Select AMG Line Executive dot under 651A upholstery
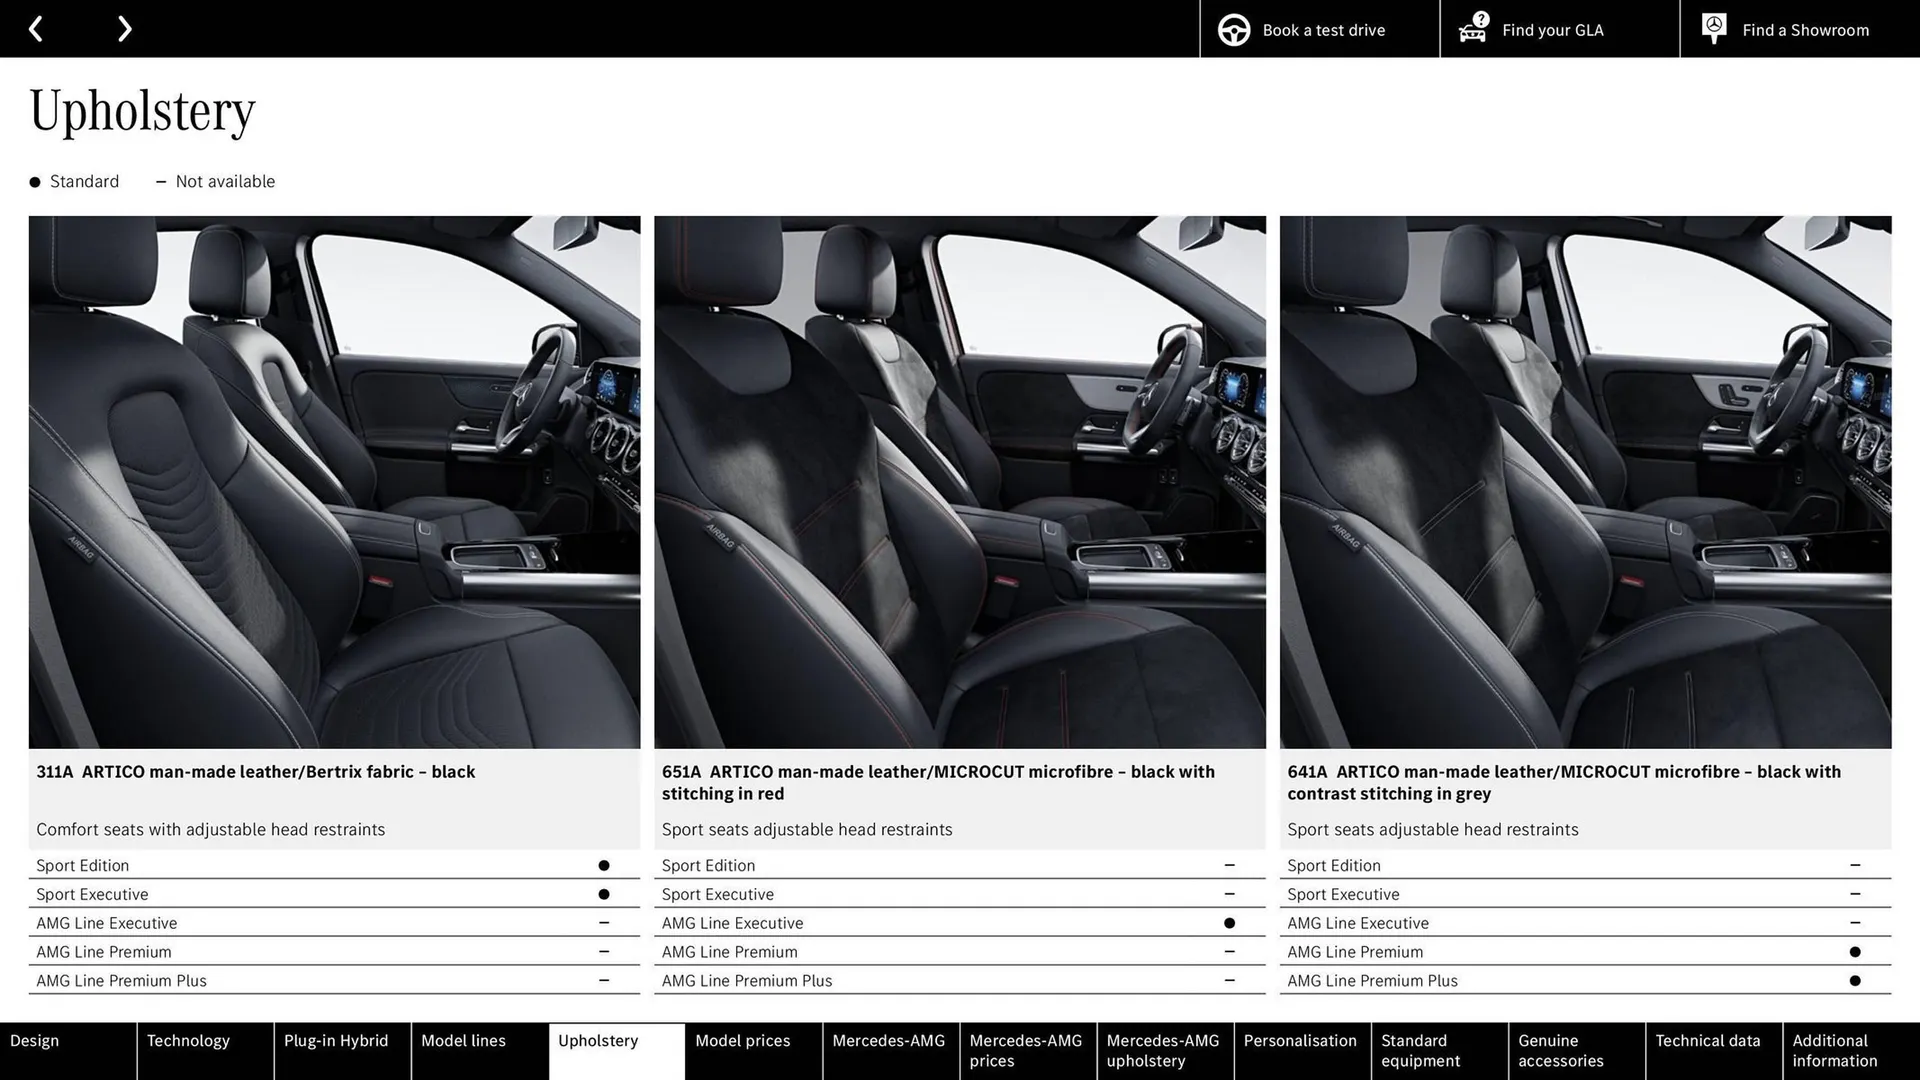Screen dimensions: 1920x1080 point(1229,922)
